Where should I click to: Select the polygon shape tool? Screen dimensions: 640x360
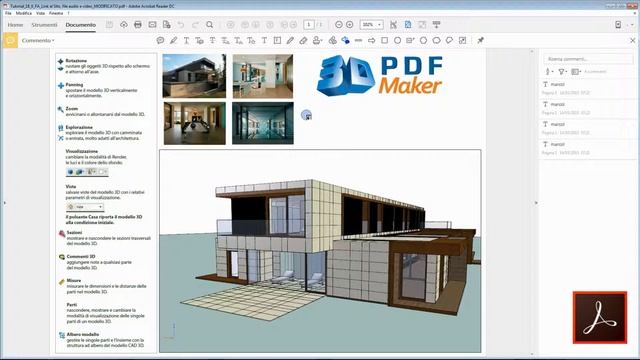[423, 40]
